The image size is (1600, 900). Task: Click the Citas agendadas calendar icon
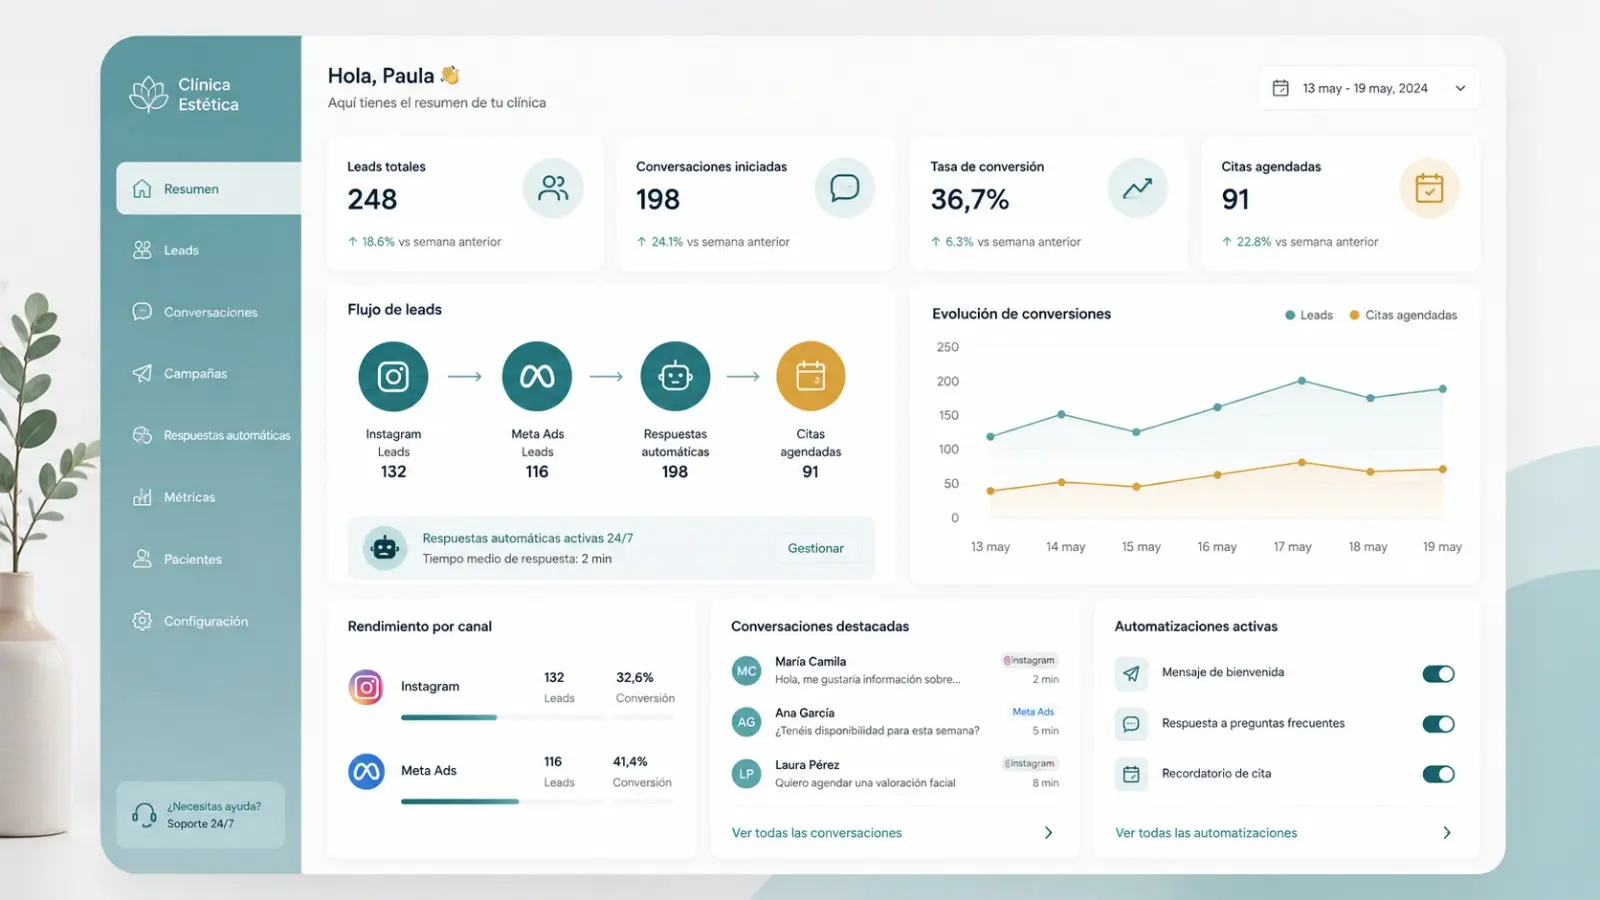(x=1429, y=188)
